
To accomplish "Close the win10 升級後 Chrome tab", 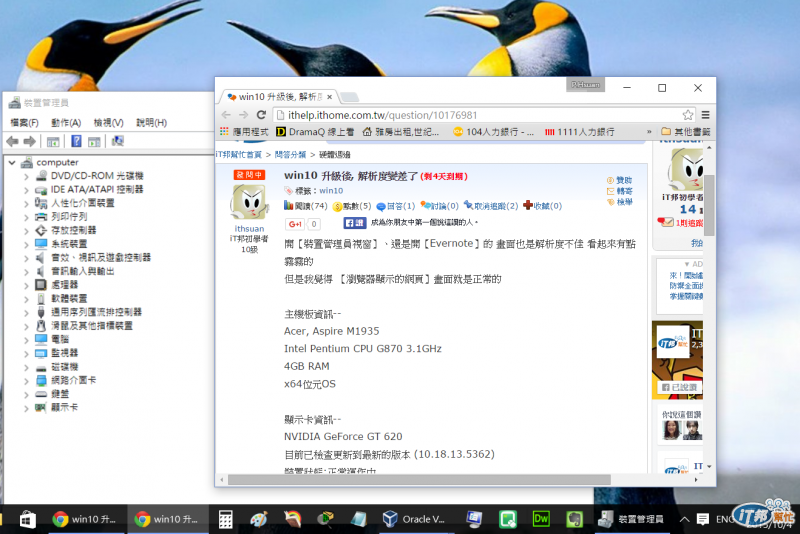I will 330,97.
